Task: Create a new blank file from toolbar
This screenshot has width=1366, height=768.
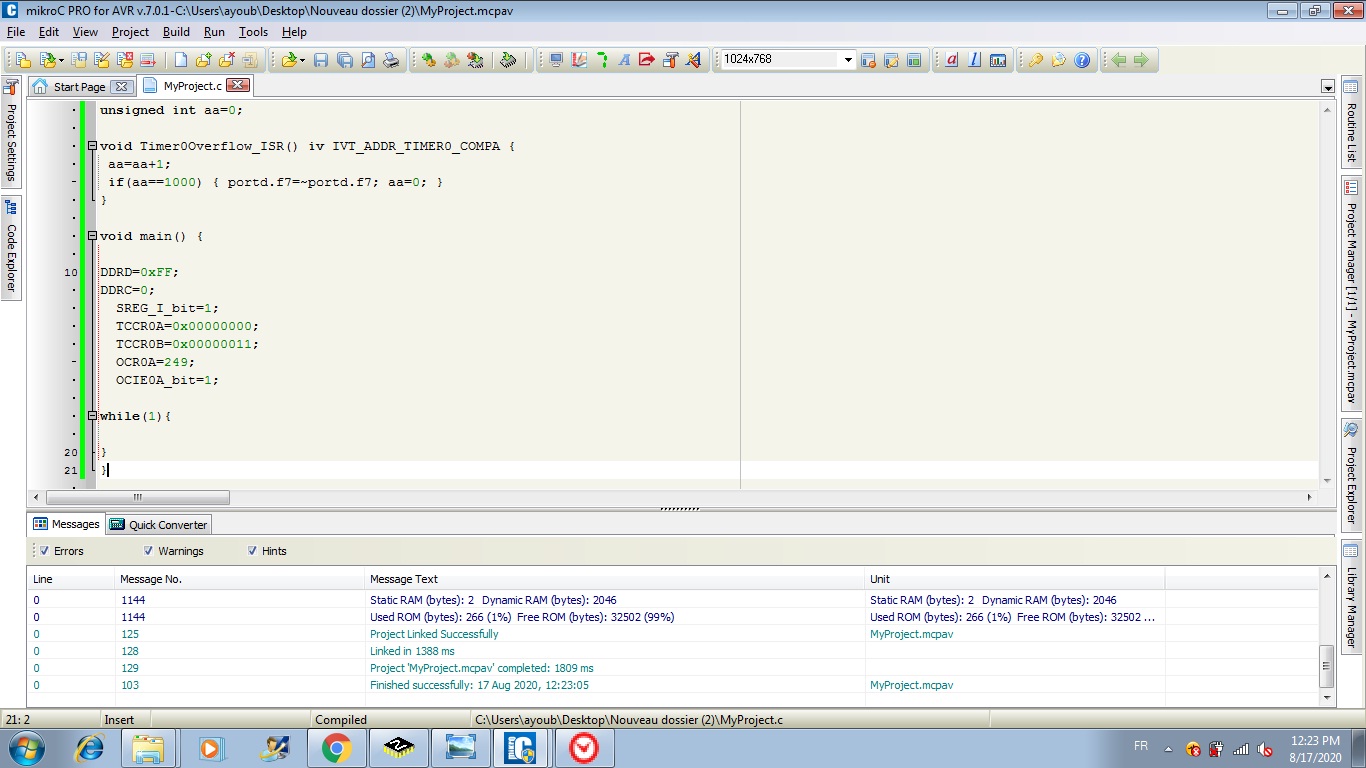Action: (180, 60)
